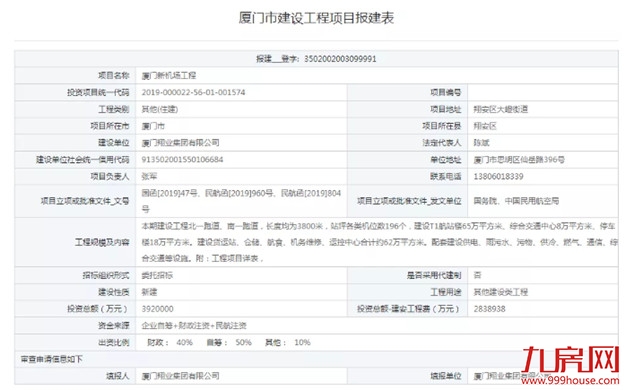Click the '出资比例' label
The image size is (625, 390).
coord(114,343)
